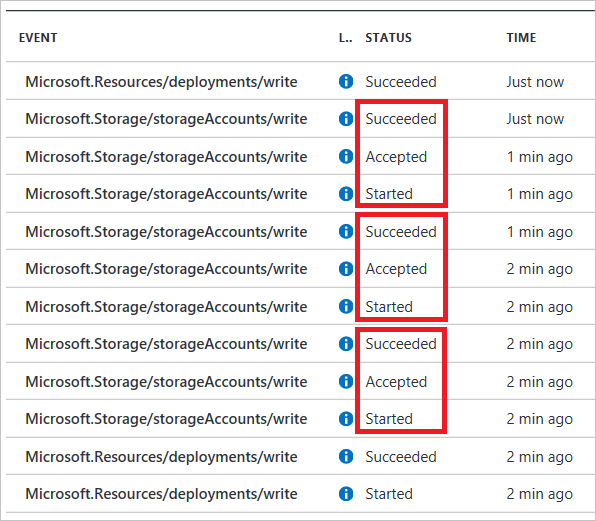Select 2 min ago time of storageAccounts Succeeded row
Image resolution: width=596 pixels, height=521 pixels.
[539, 344]
